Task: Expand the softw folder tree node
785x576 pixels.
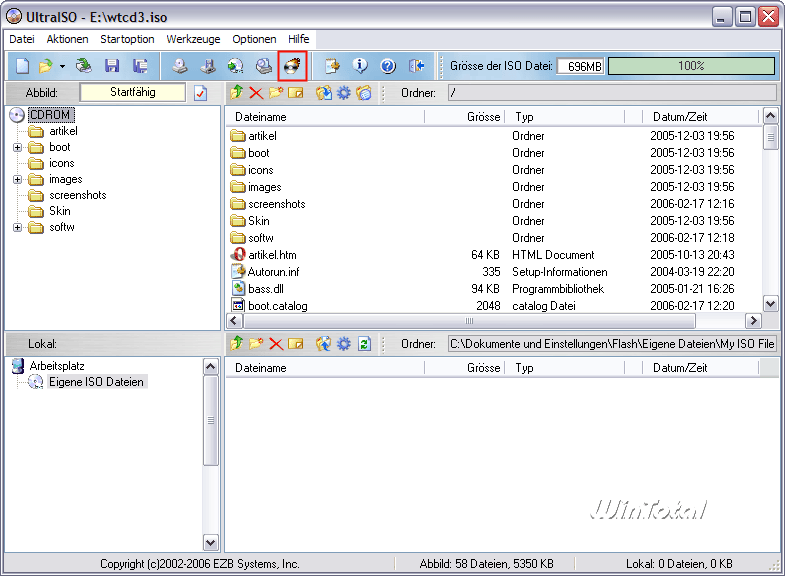Action: [17, 227]
